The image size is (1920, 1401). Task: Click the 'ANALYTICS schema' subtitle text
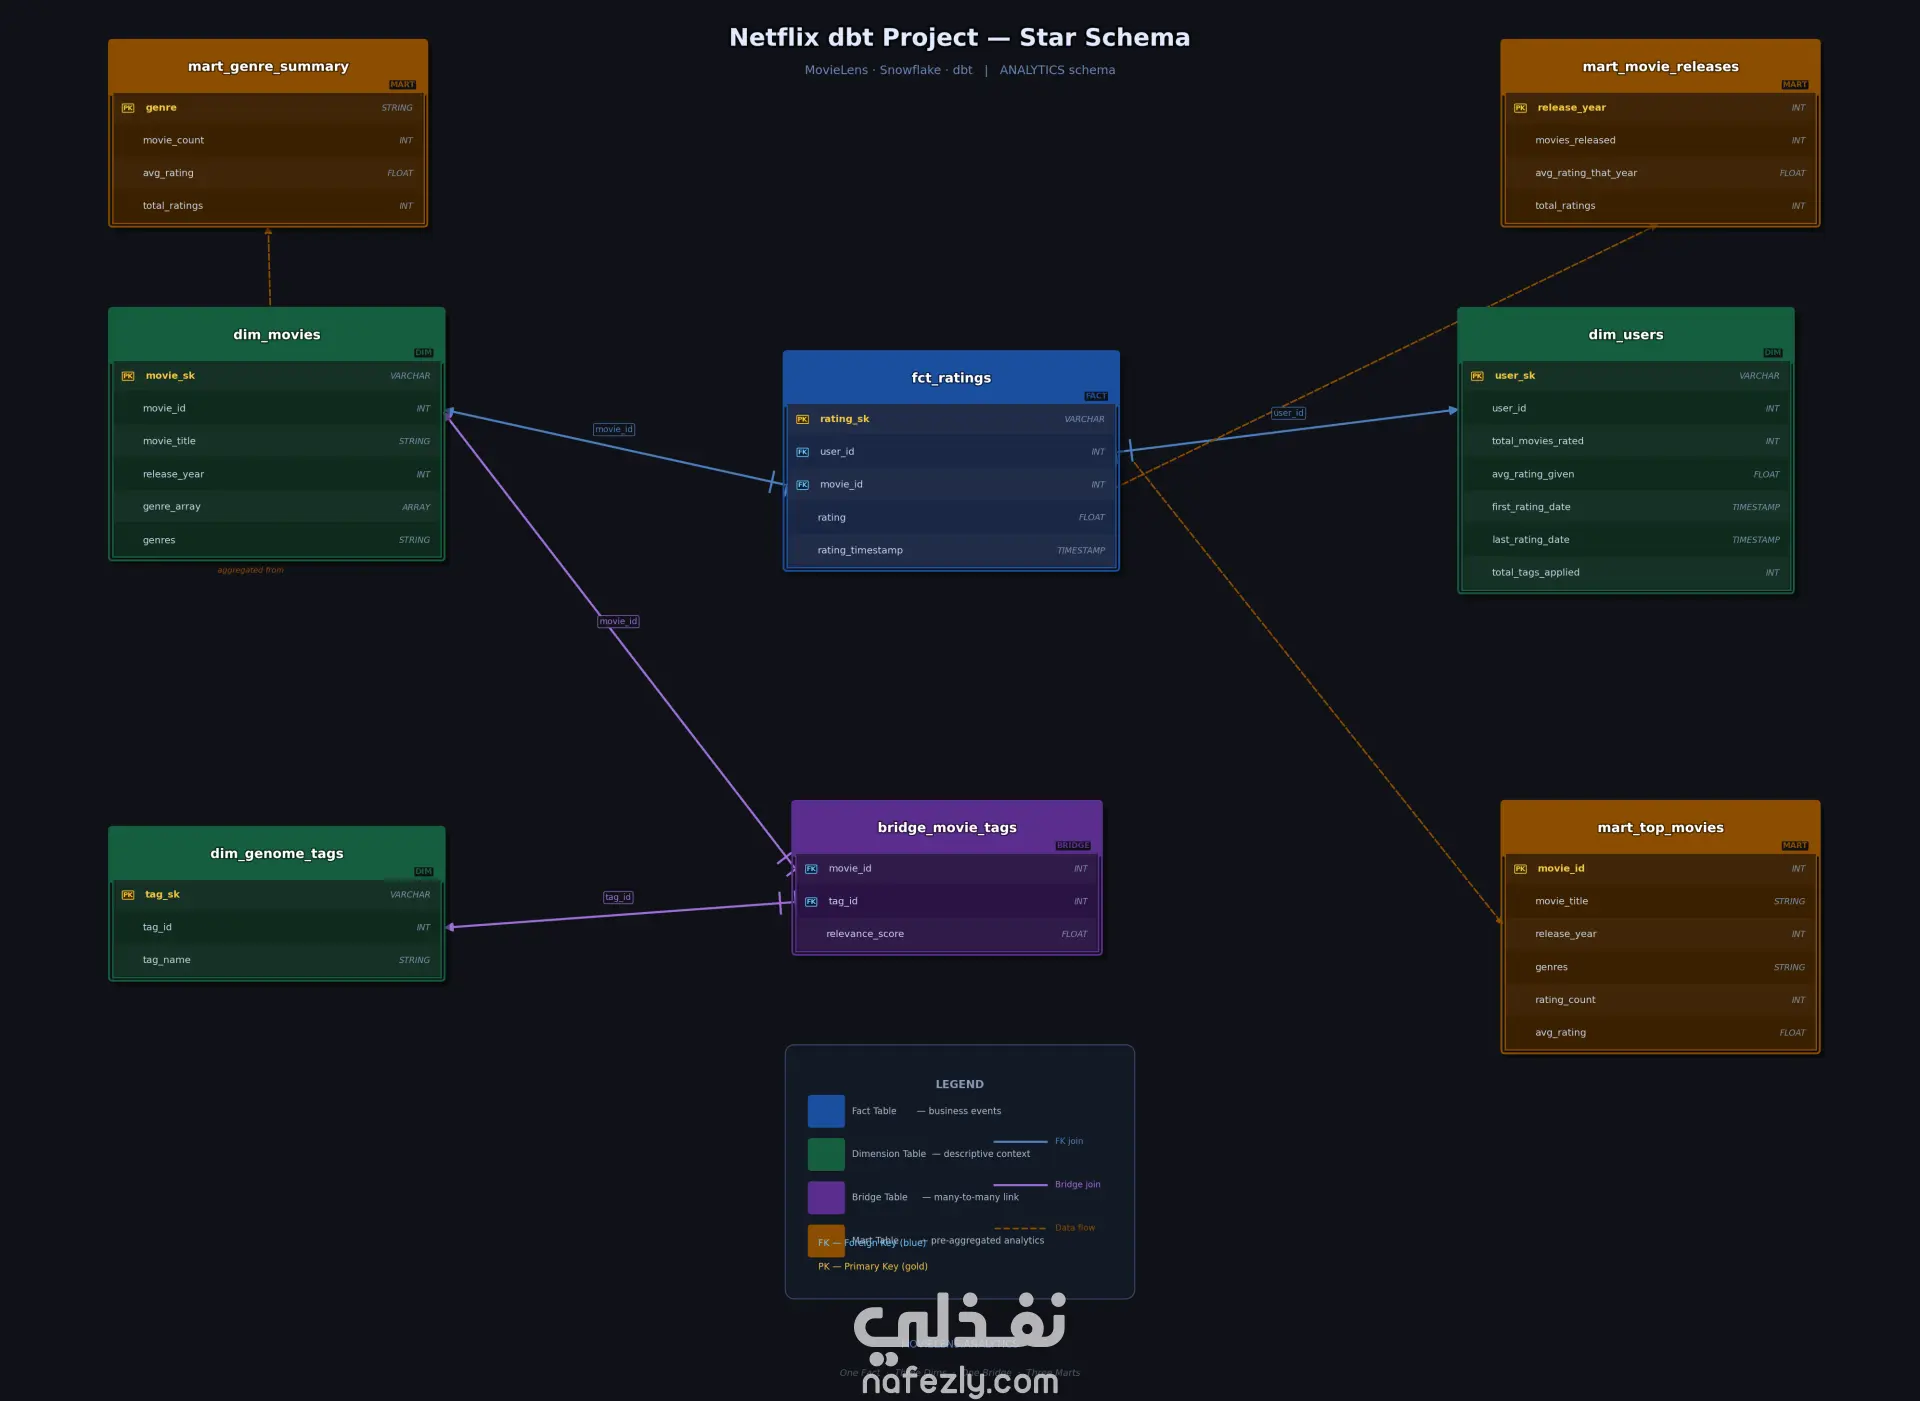[x=1057, y=70]
